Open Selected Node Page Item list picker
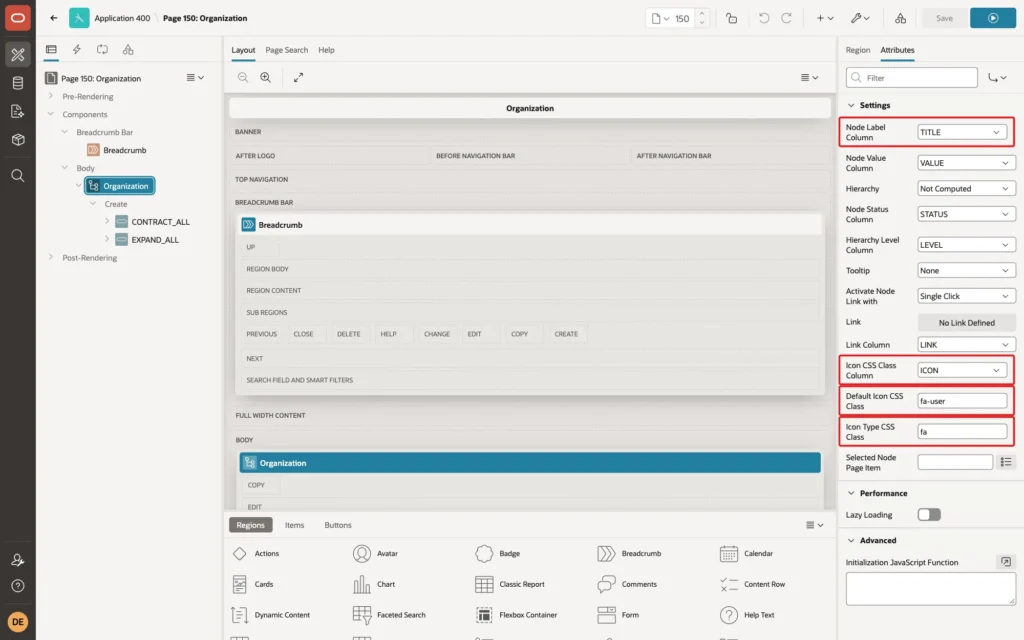The height and width of the screenshot is (640, 1024). click(1006, 462)
